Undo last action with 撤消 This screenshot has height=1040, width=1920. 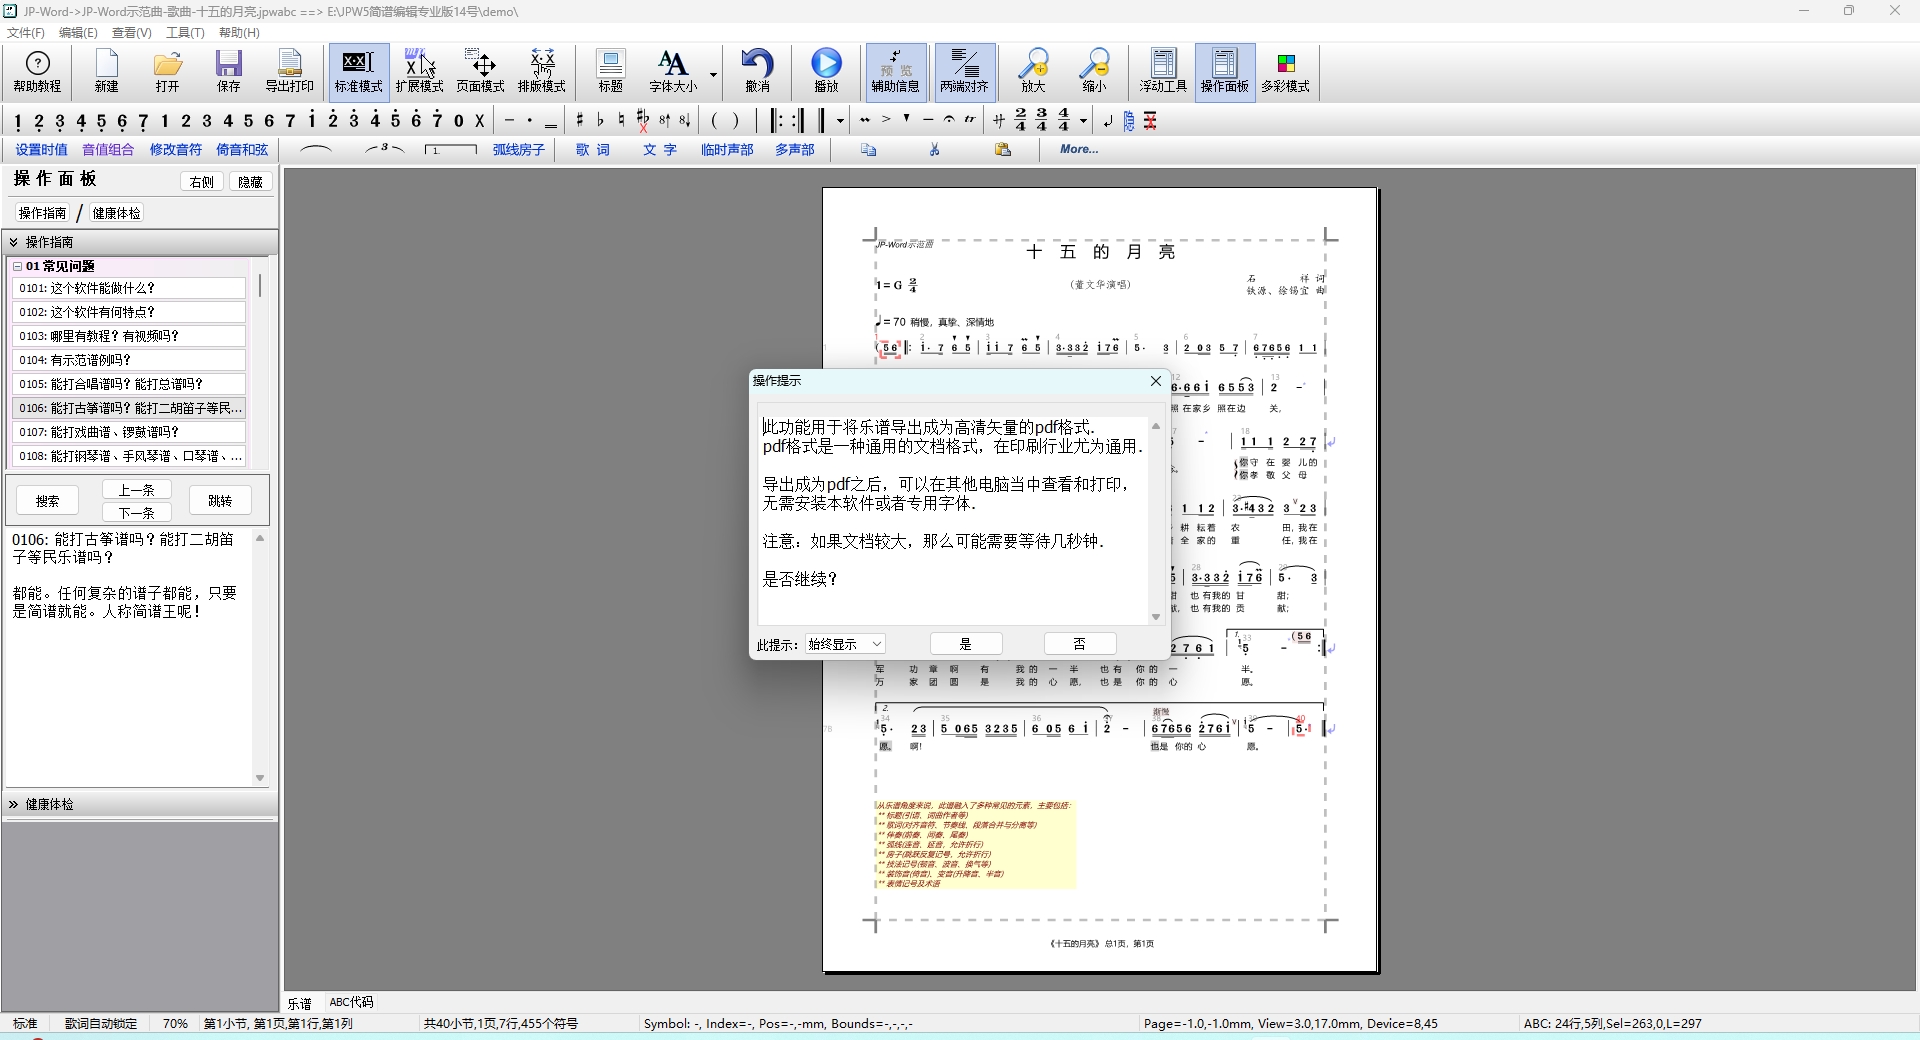(x=758, y=71)
